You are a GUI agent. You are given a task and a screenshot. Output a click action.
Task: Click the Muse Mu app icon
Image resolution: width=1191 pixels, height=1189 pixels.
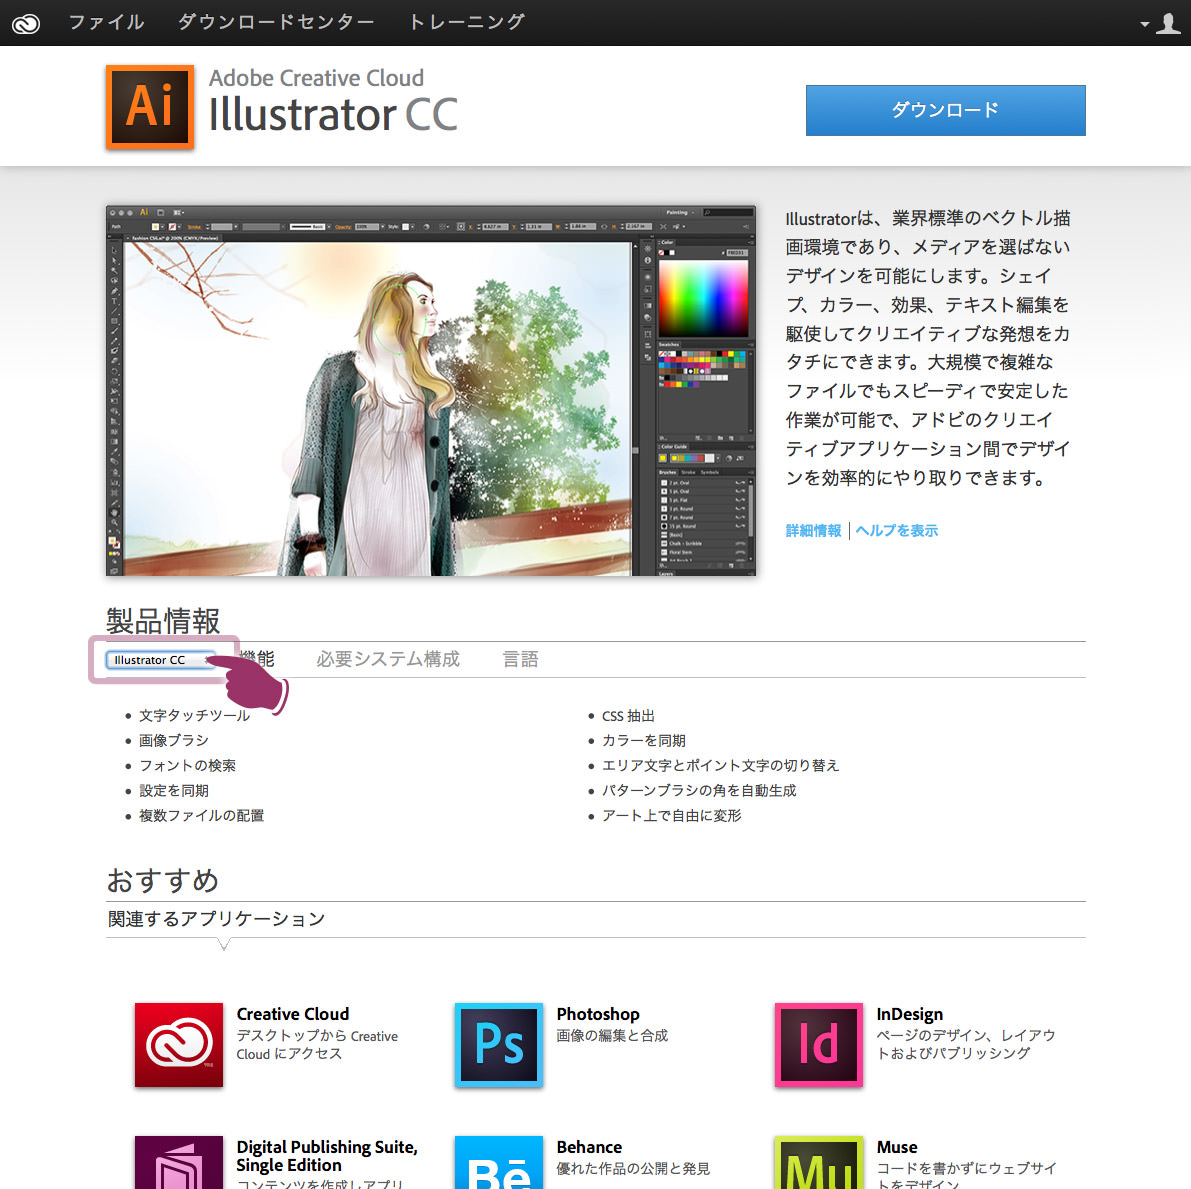[x=819, y=1162]
